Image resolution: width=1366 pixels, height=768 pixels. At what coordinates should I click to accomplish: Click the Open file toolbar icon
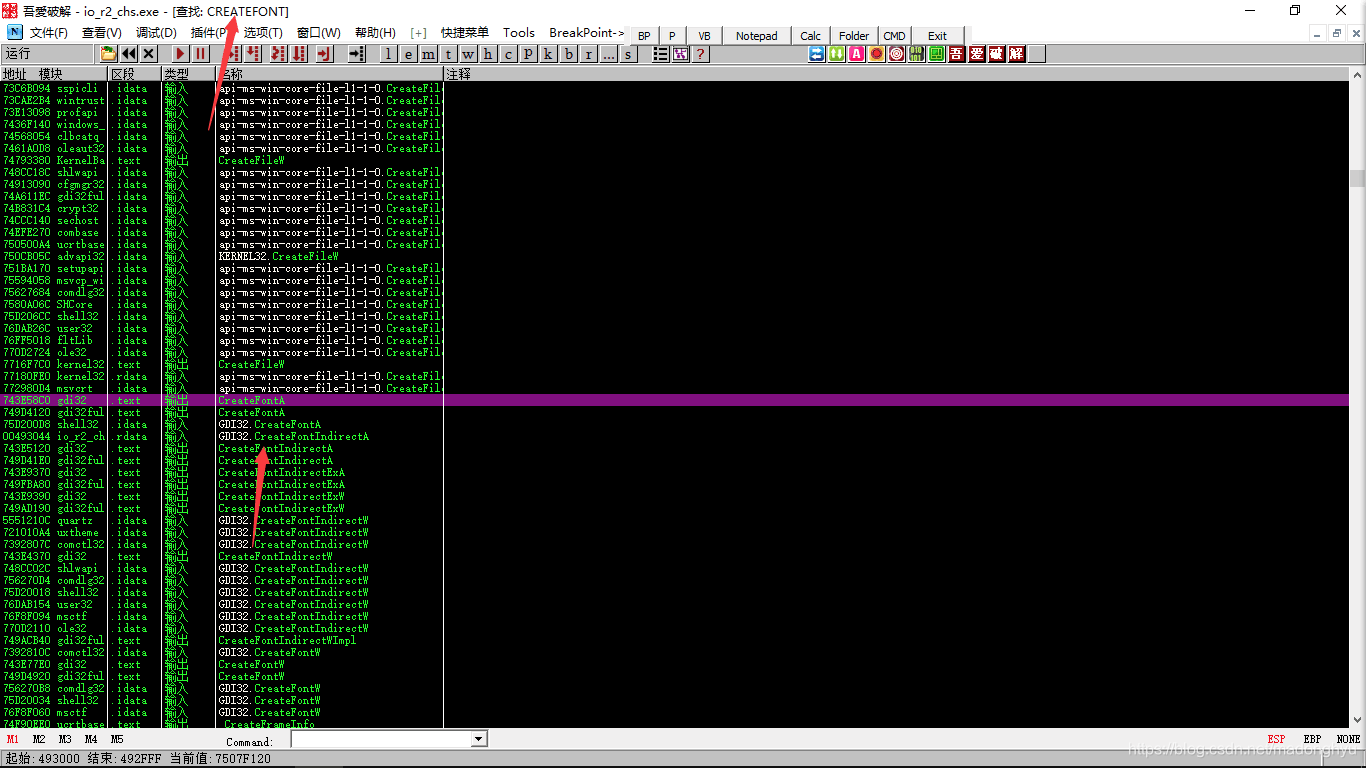point(108,54)
